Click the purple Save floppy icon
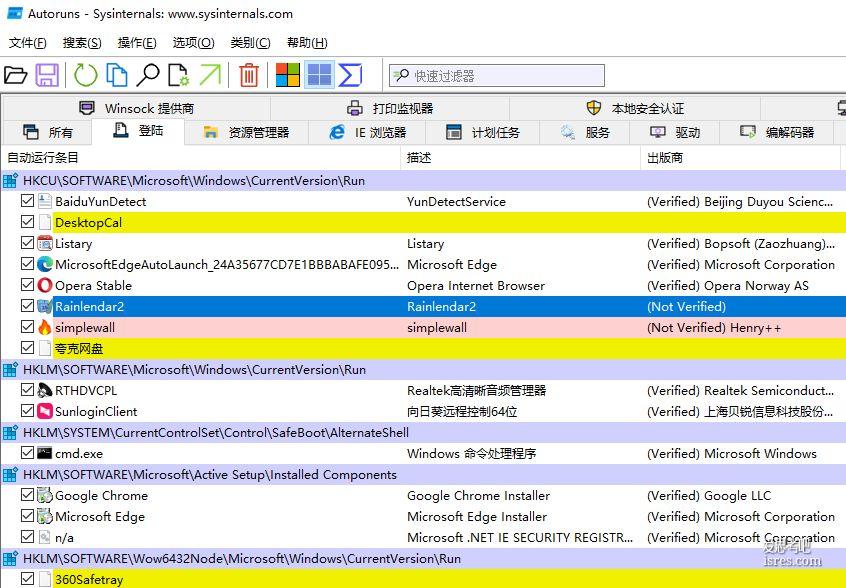846x588 pixels. 47,75
